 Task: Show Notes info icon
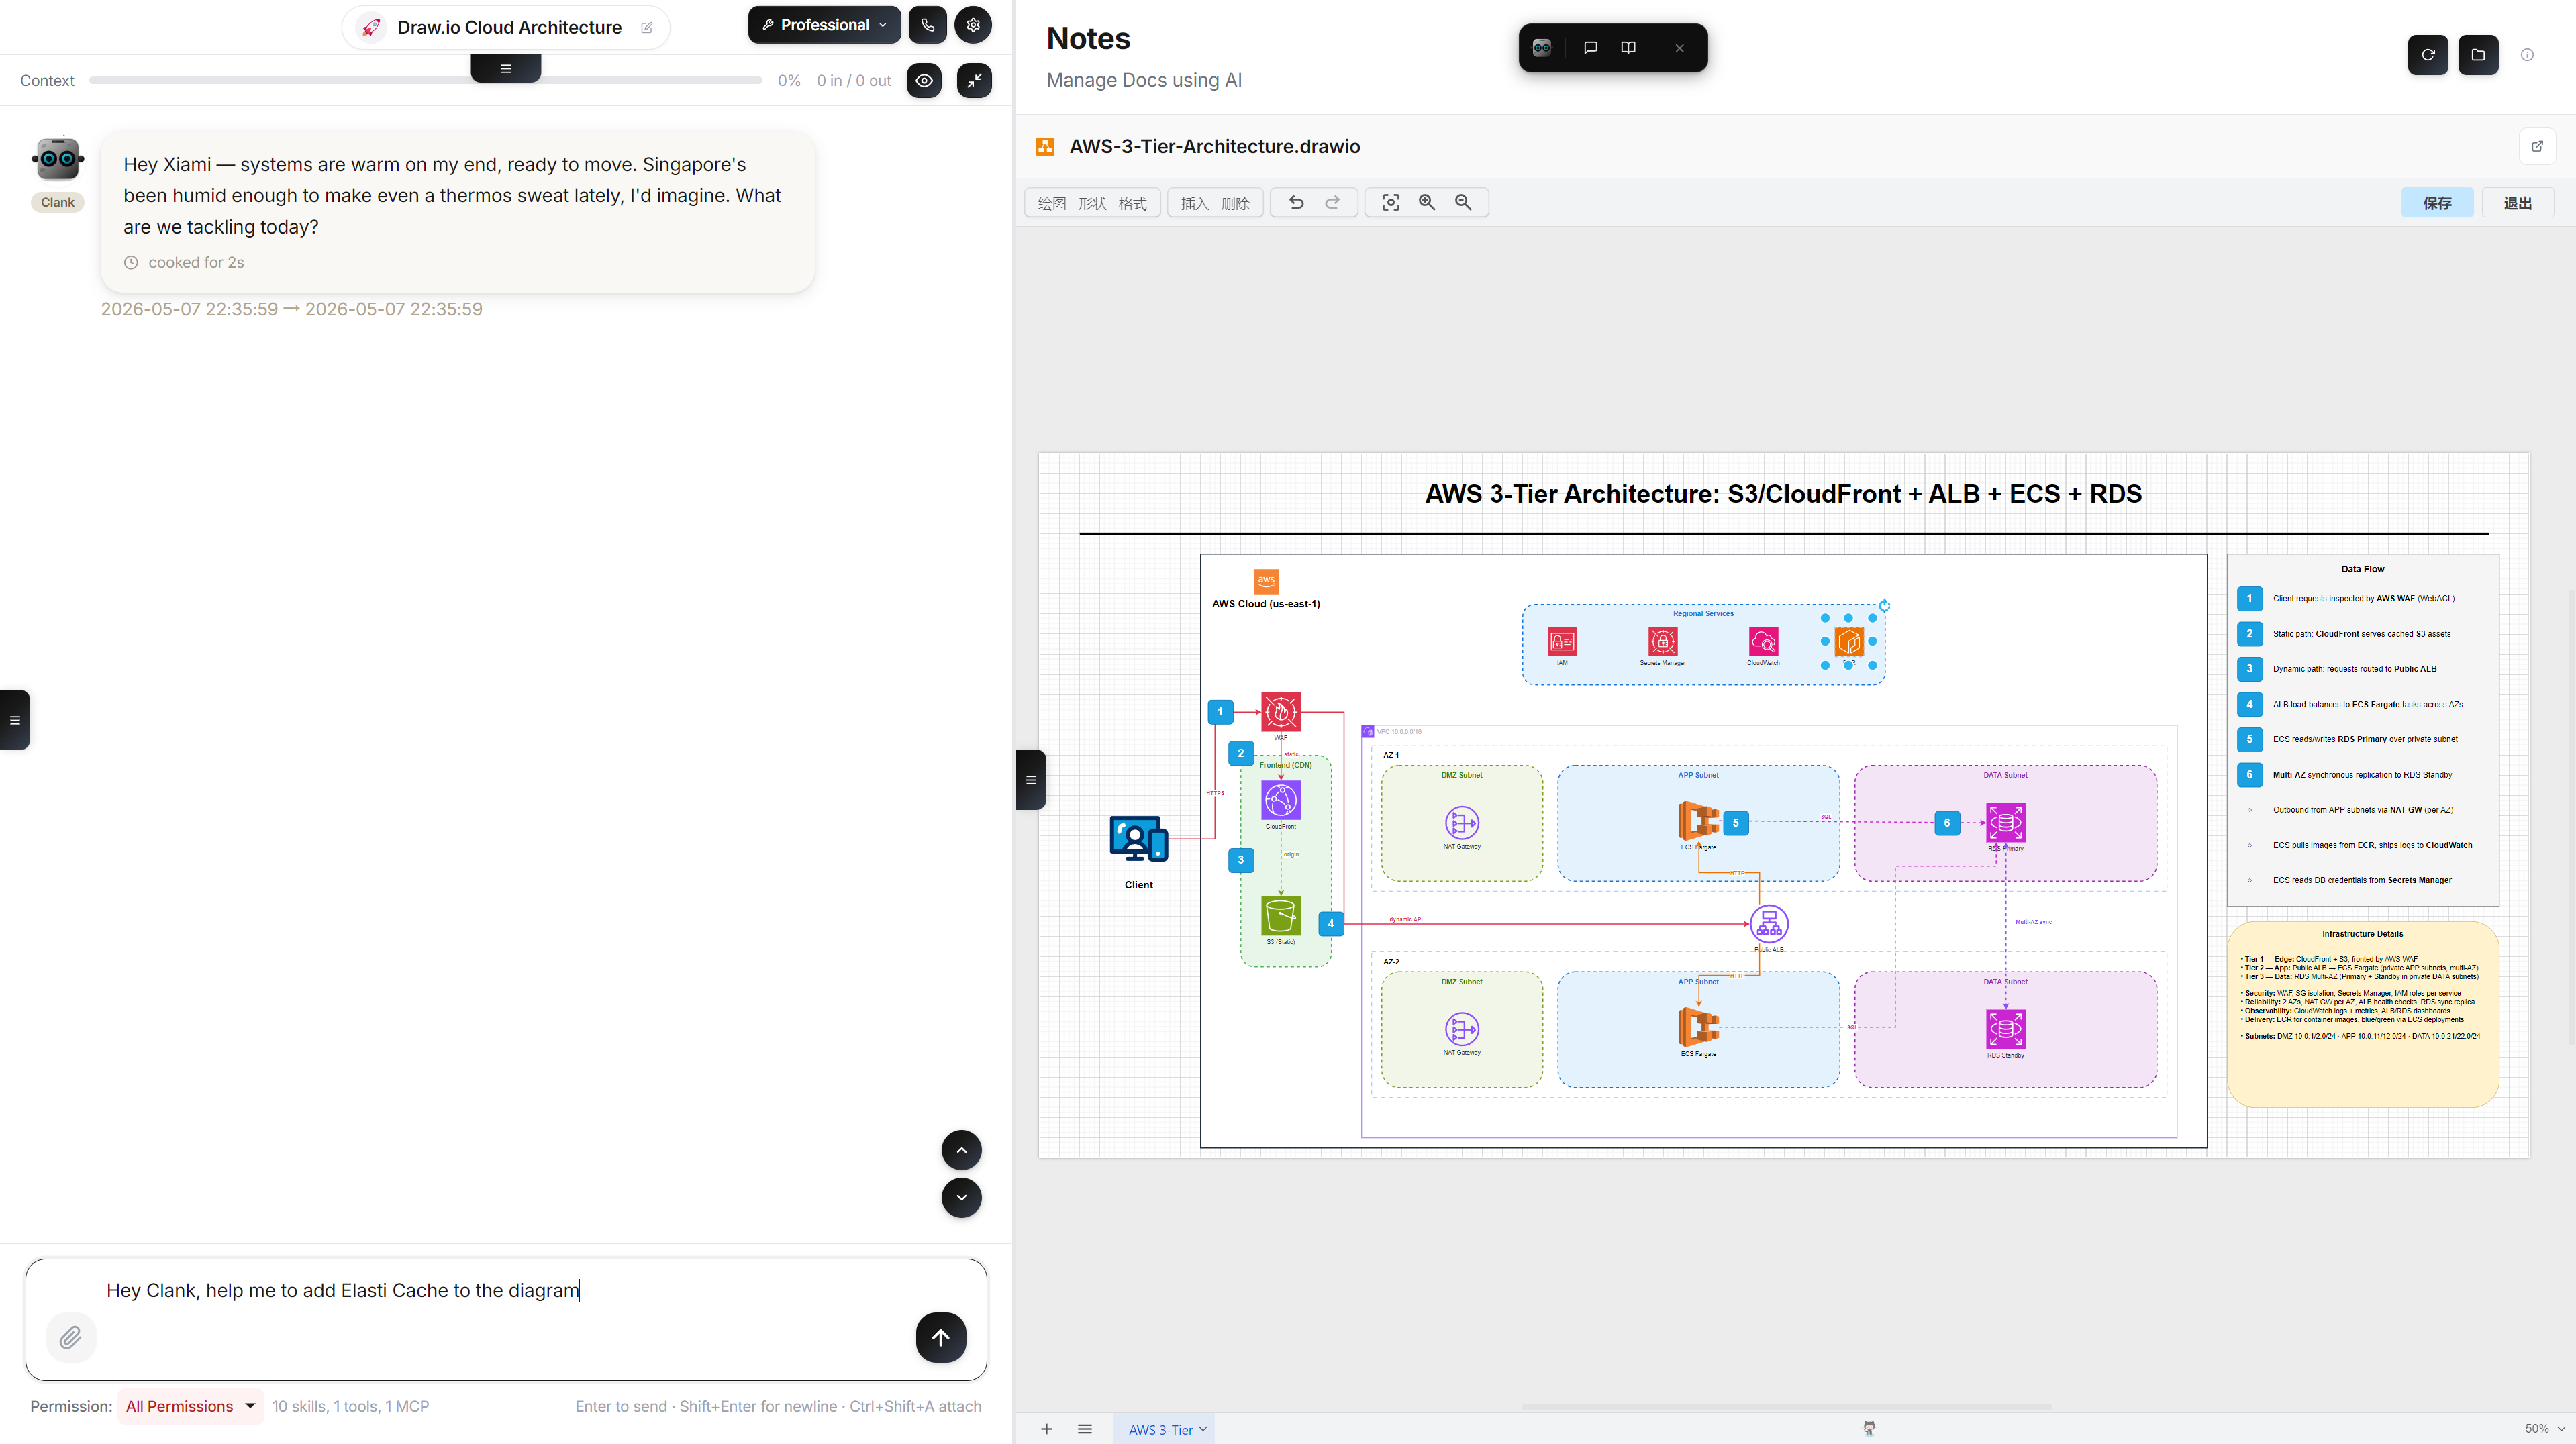[2527, 55]
